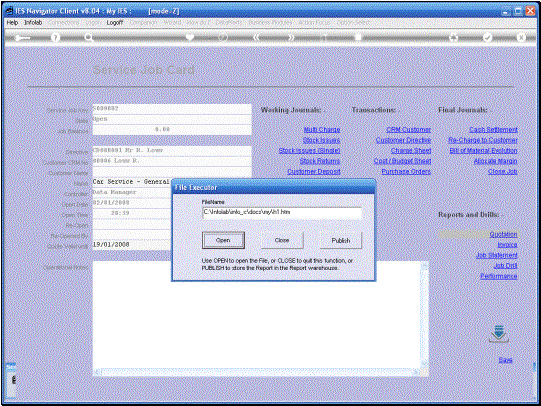Click the download arrow icon above Save
This screenshot has height=406, width=541.
(499, 334)
